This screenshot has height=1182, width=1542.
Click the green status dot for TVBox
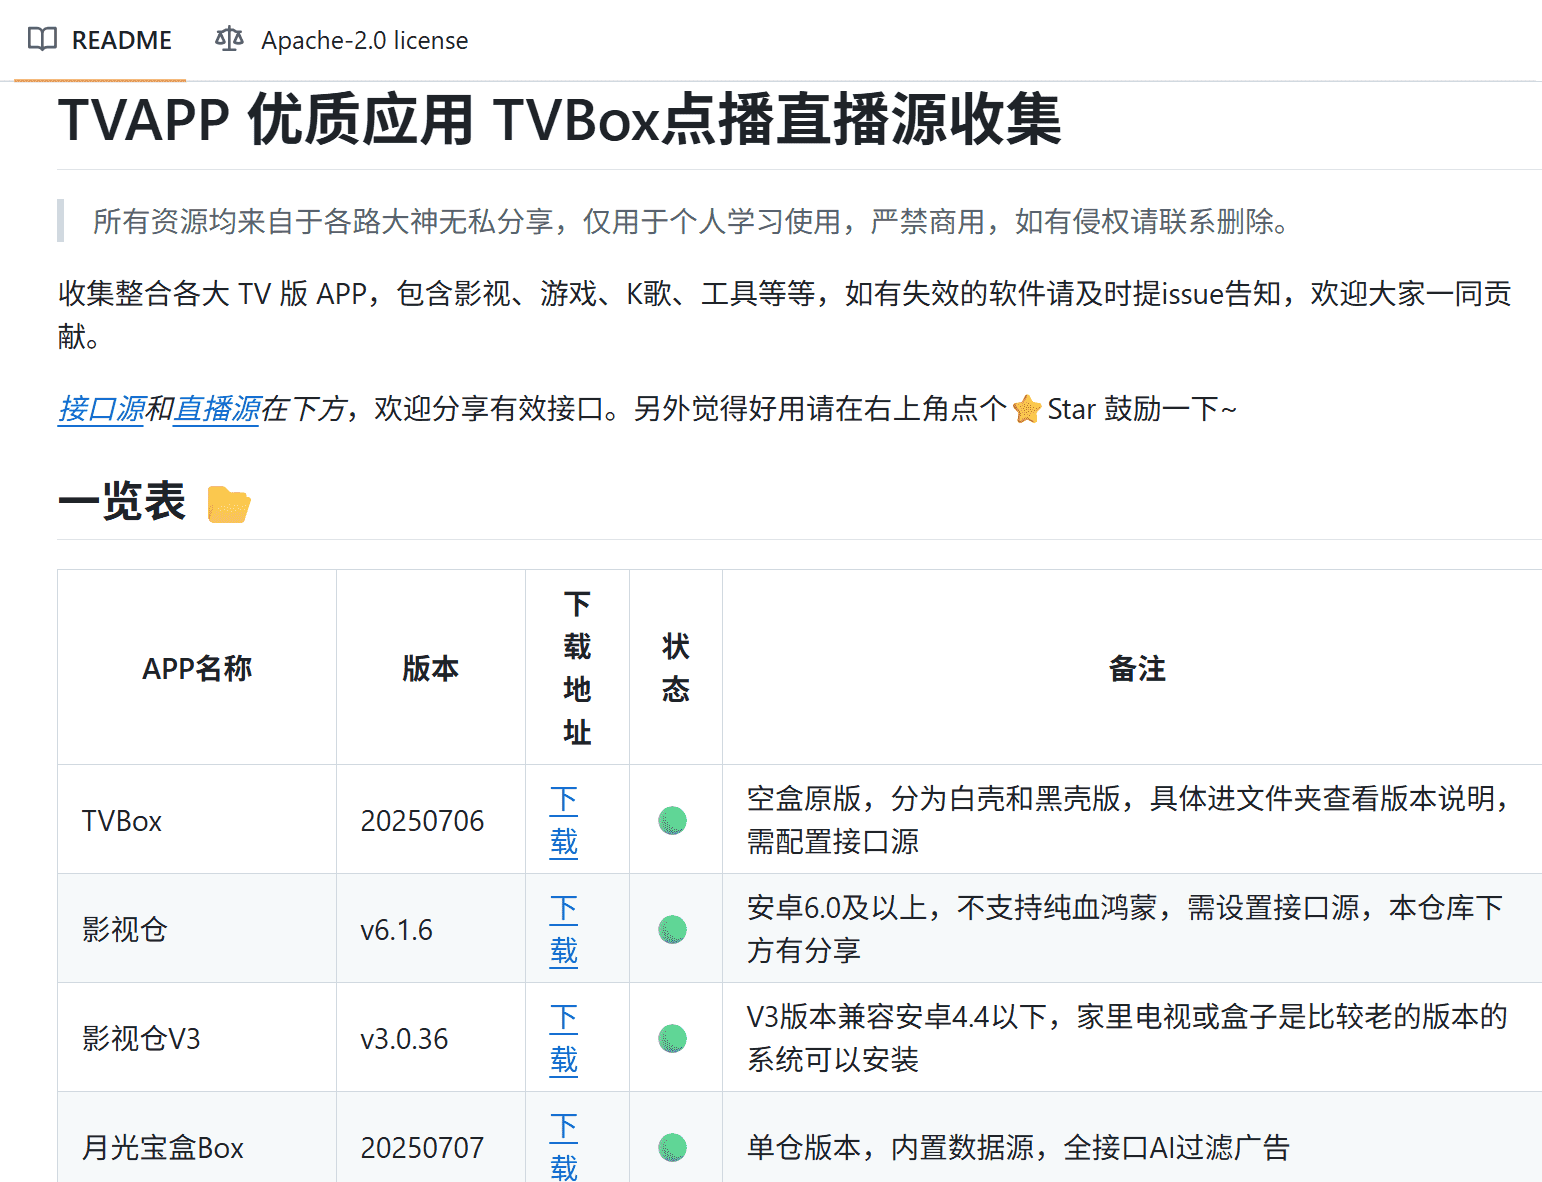(673, 821)
